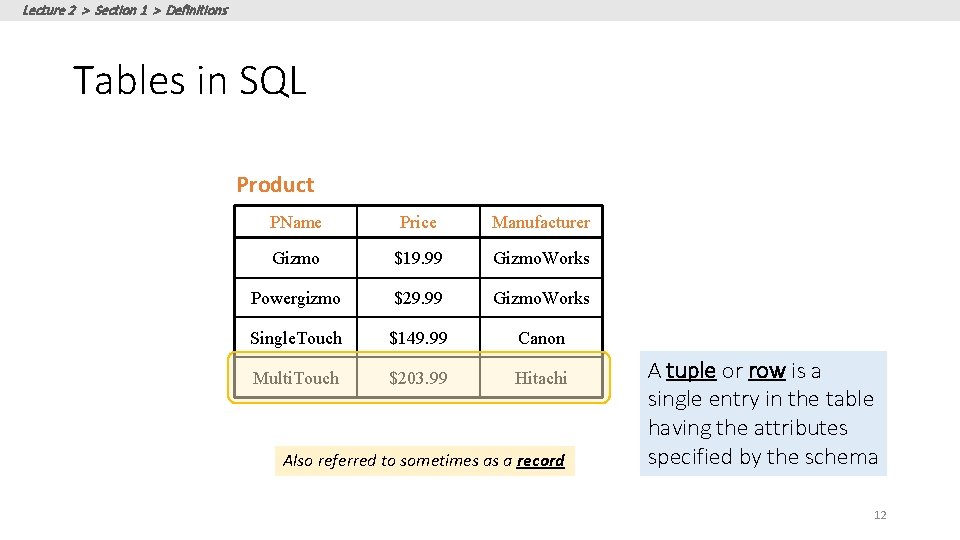Image resolution: width=960 pixels, height=540 pixels.
Task: Click the $19.99 price cell
Action: click(x=418, y=258)
